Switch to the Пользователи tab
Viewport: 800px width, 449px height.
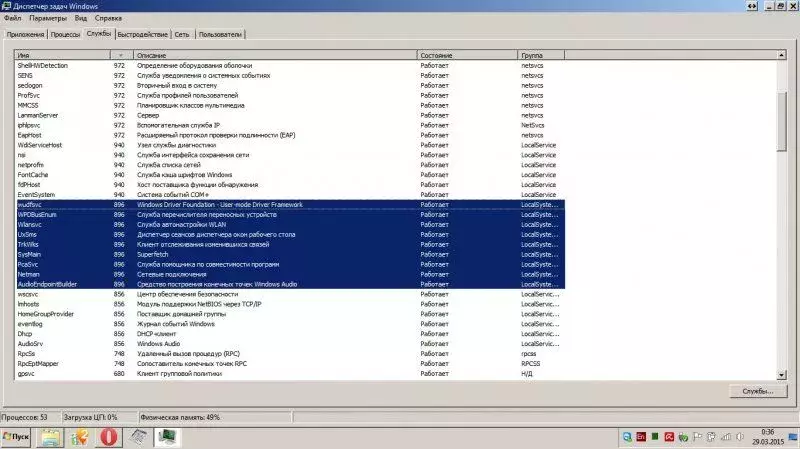220,35
